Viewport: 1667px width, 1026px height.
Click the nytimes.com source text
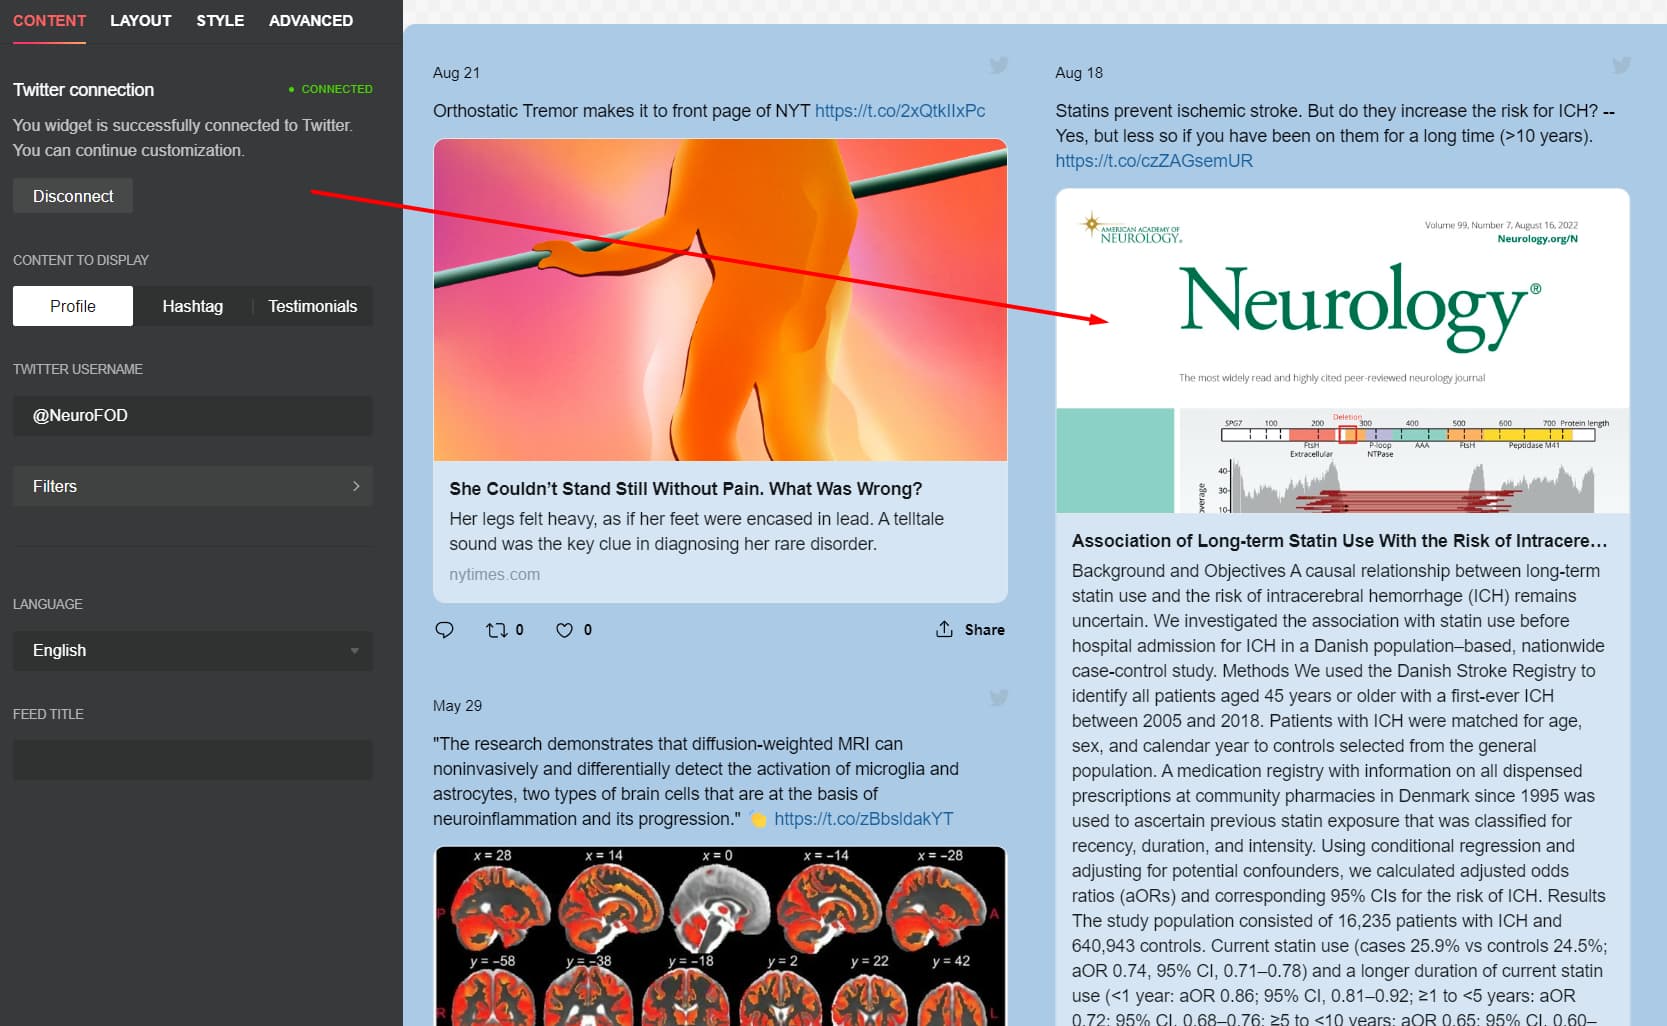[x=495, y=575]
